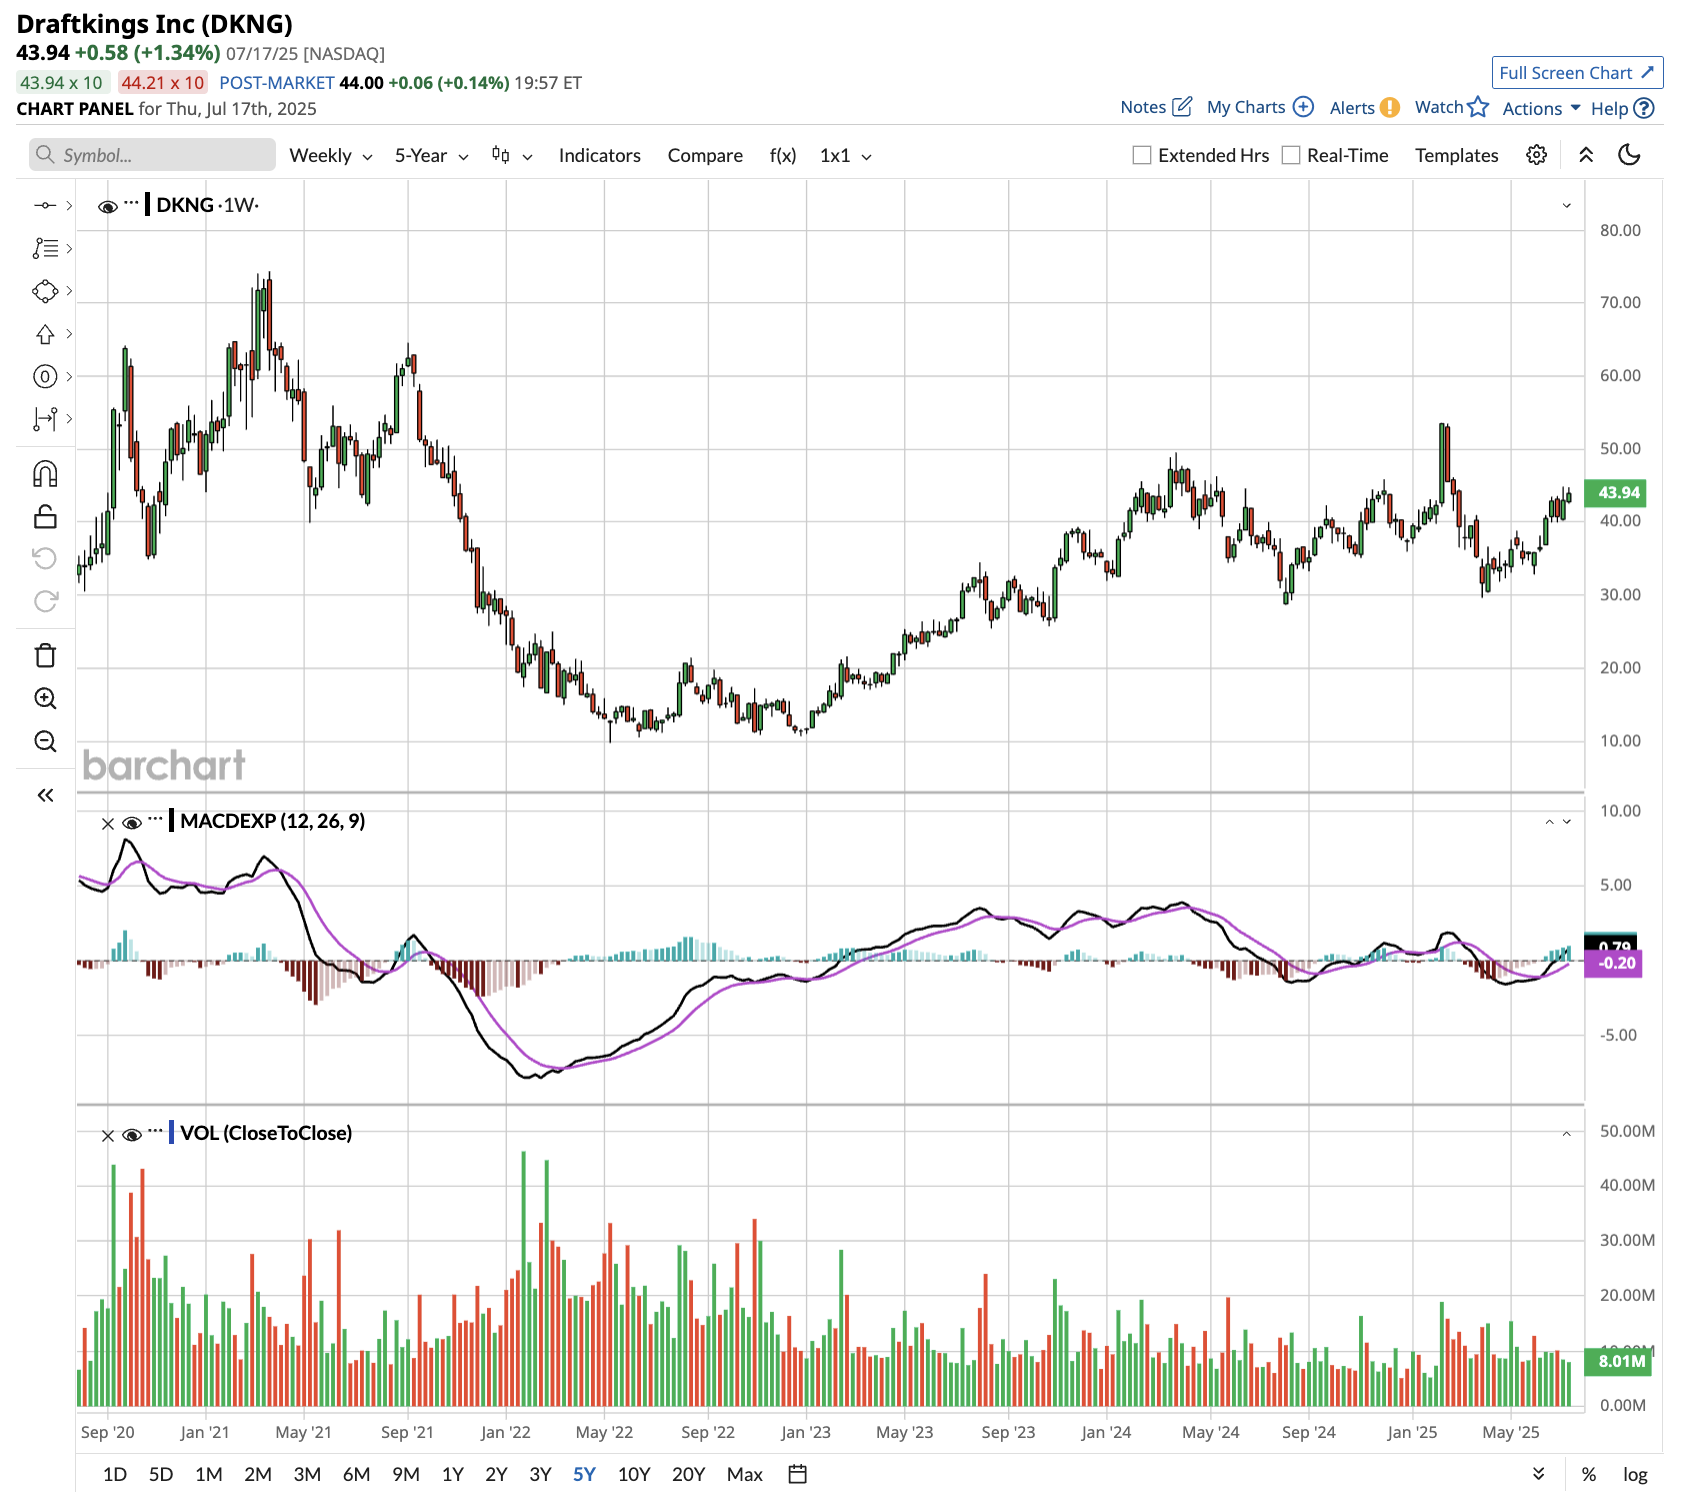
Task: Toggle the magnet snap tool
Action: click(x=45, y=473)
